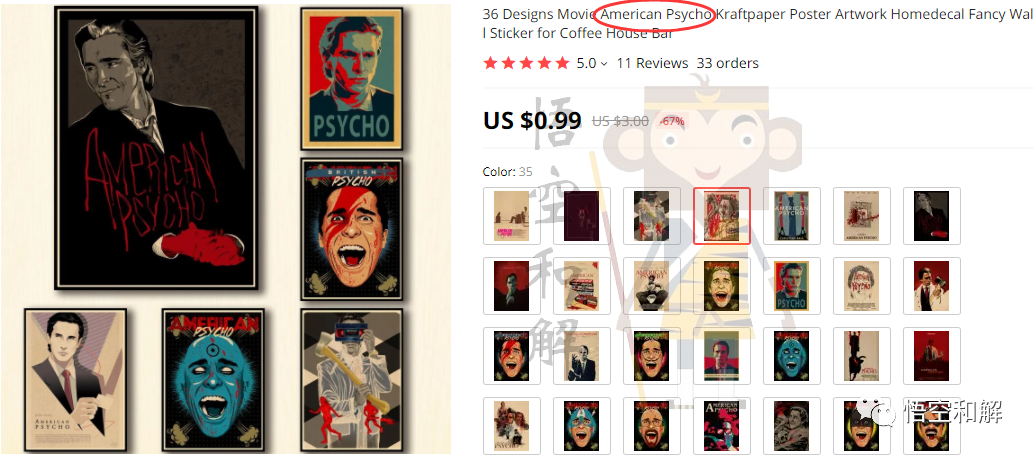
Task: Click the US $0.99 price text
Action: pos(533,120)
